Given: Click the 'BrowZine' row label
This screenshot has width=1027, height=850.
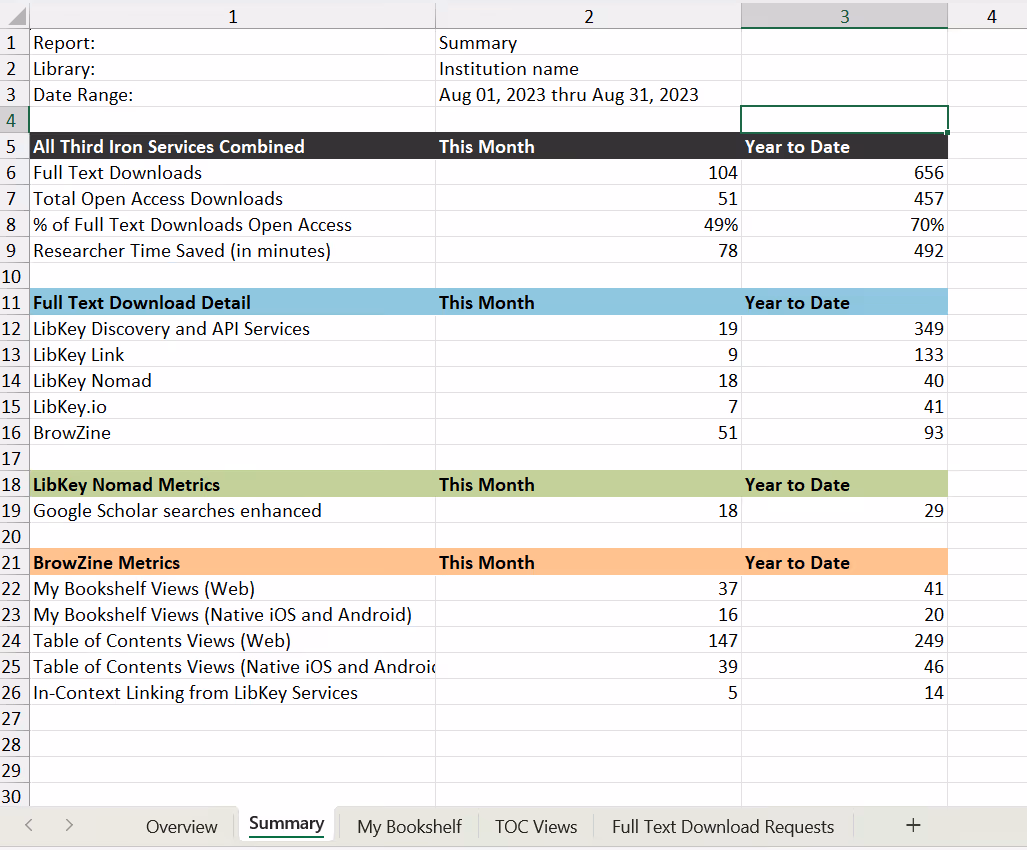Looking at the screenshot, I should 233,432.
